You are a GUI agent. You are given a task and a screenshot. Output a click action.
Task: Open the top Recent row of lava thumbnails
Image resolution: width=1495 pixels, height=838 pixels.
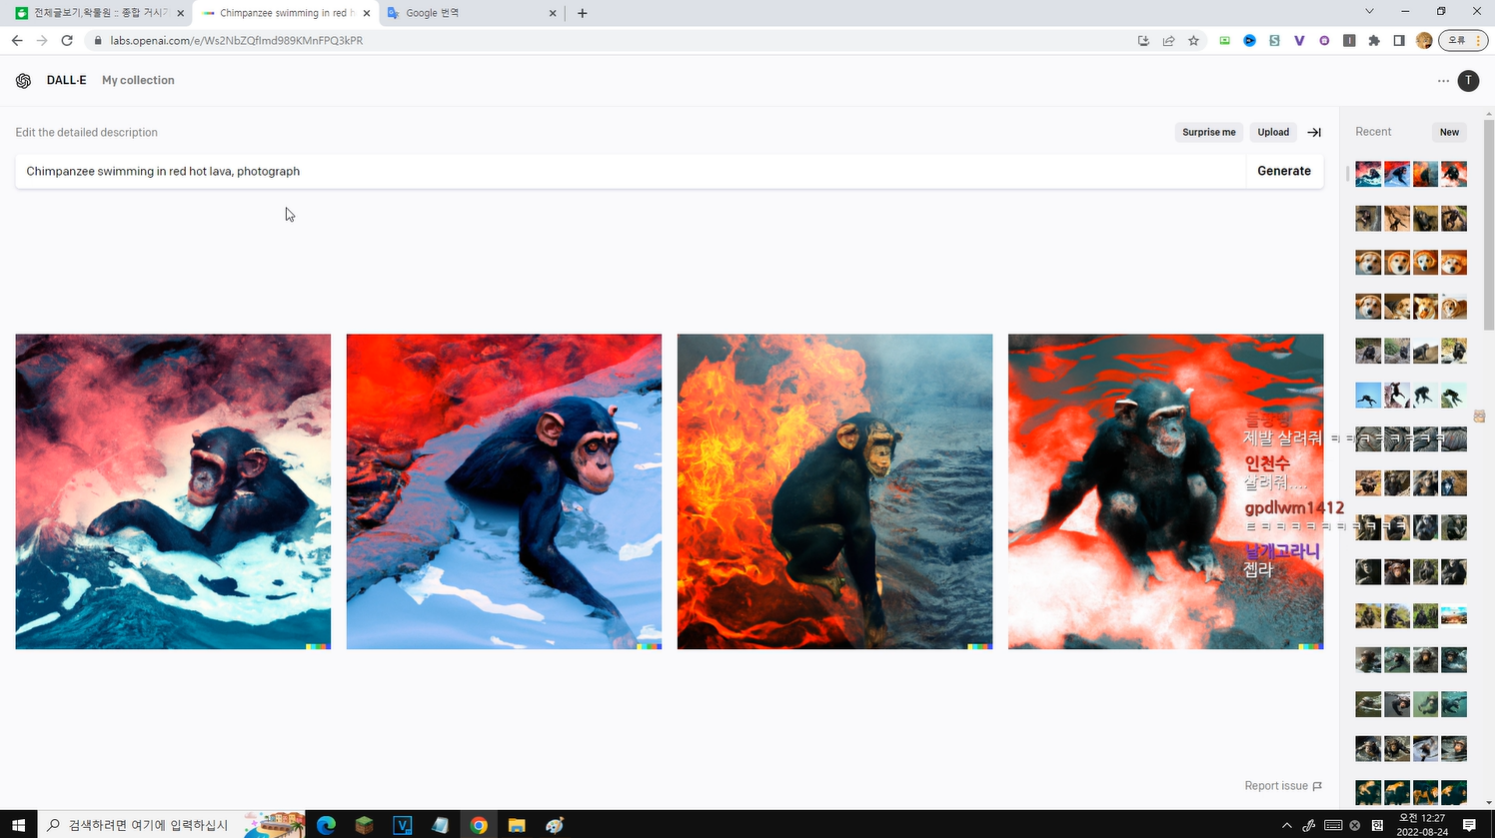tap(1411, 174)
